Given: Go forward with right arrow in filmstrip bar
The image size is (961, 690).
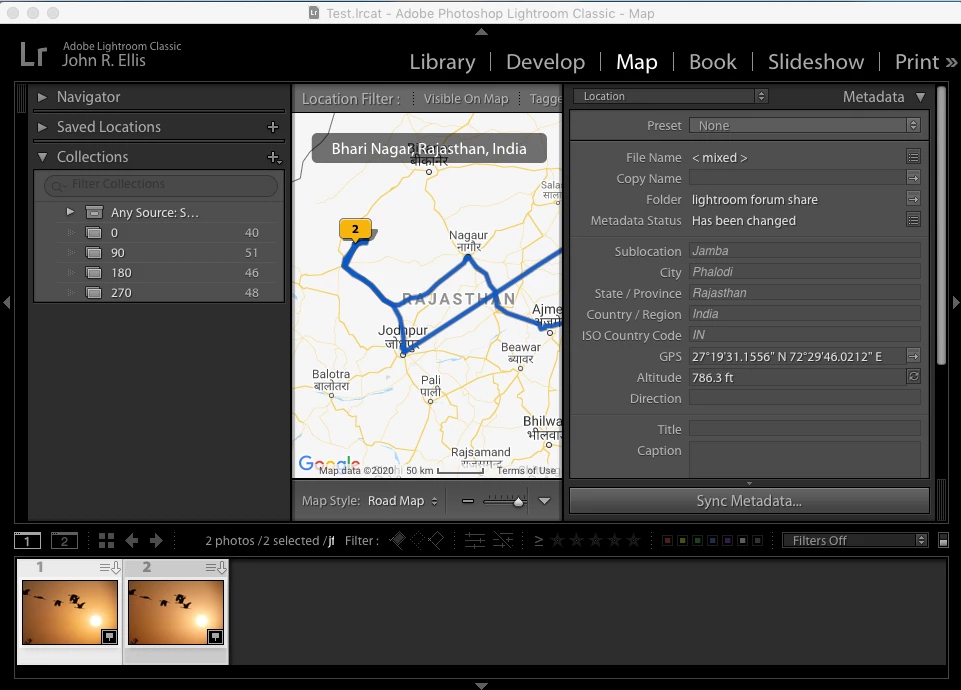Looking at the screenshot, I should [x=156, y=540].
